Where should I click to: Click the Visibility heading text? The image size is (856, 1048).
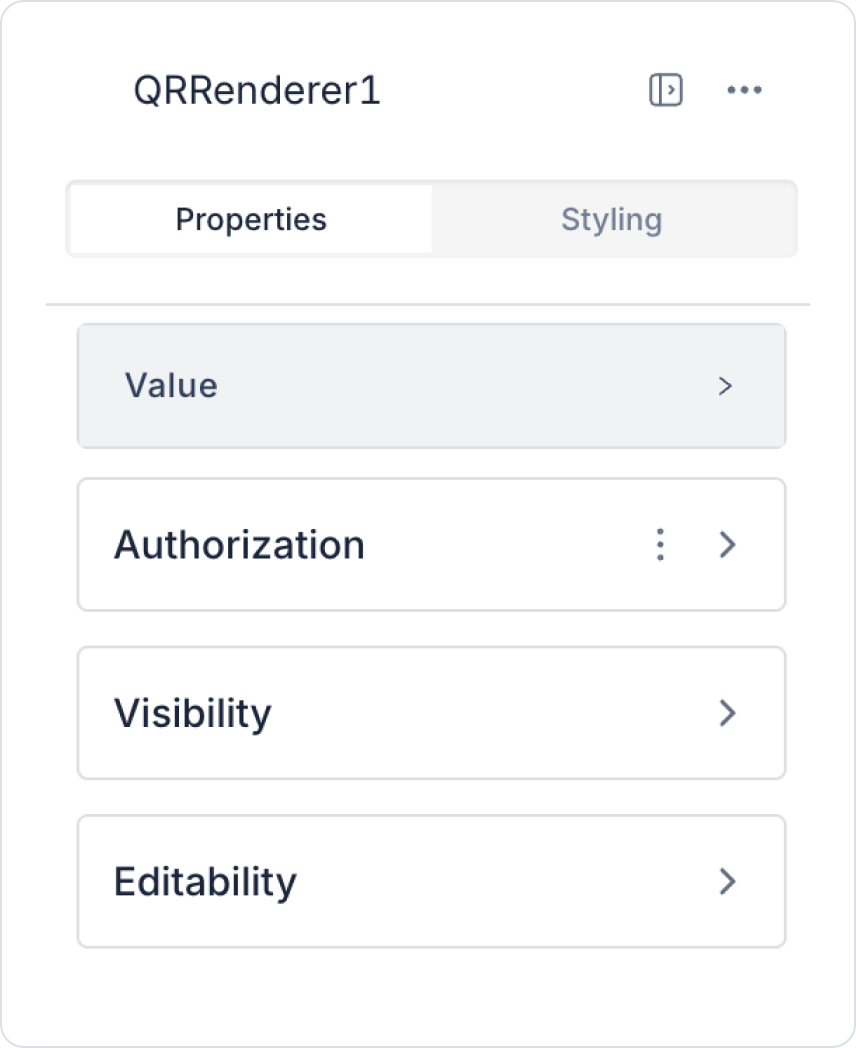click(x=192, y=713)
